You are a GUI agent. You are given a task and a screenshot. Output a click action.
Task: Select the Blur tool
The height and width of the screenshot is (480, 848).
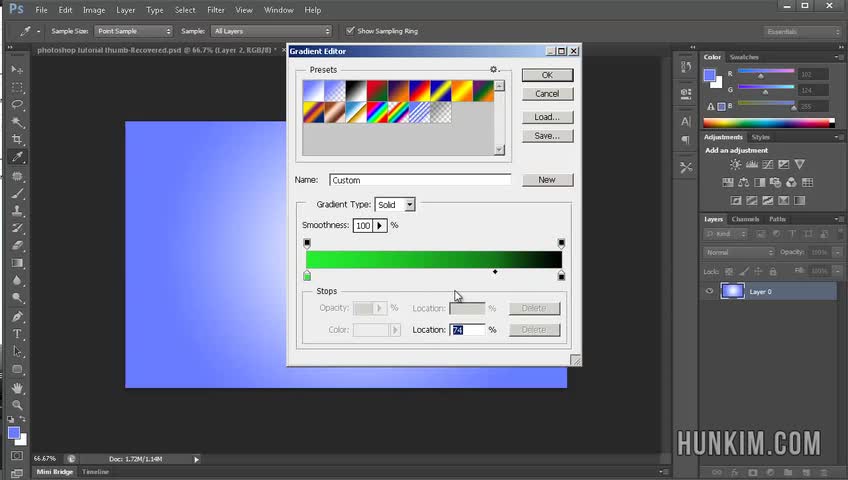17,280
